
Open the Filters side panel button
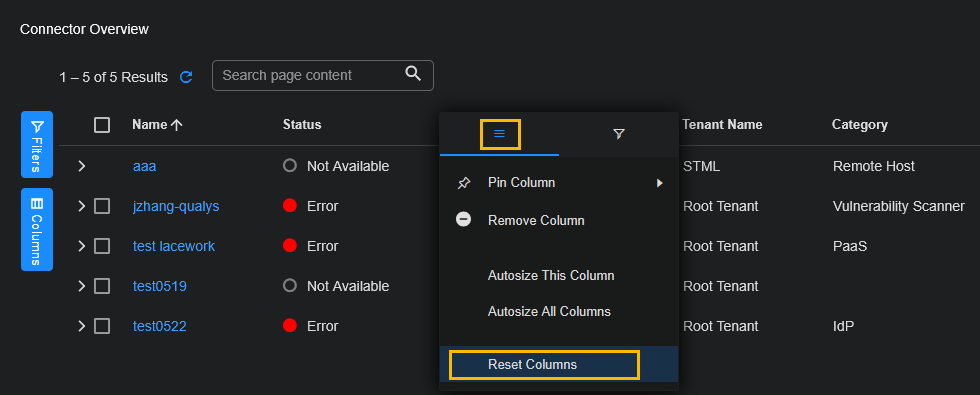click(x=37, y=144)
